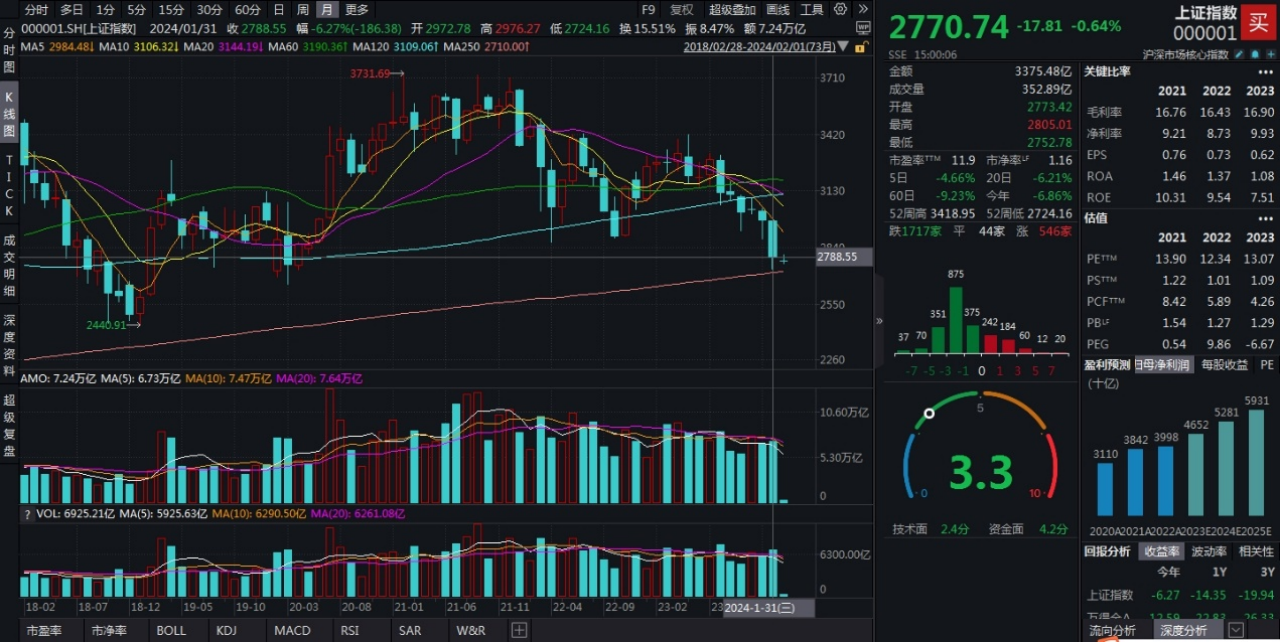Open the F9 deep data view
This screenshot has width=1280, height=642.
(x=648, y=9)
